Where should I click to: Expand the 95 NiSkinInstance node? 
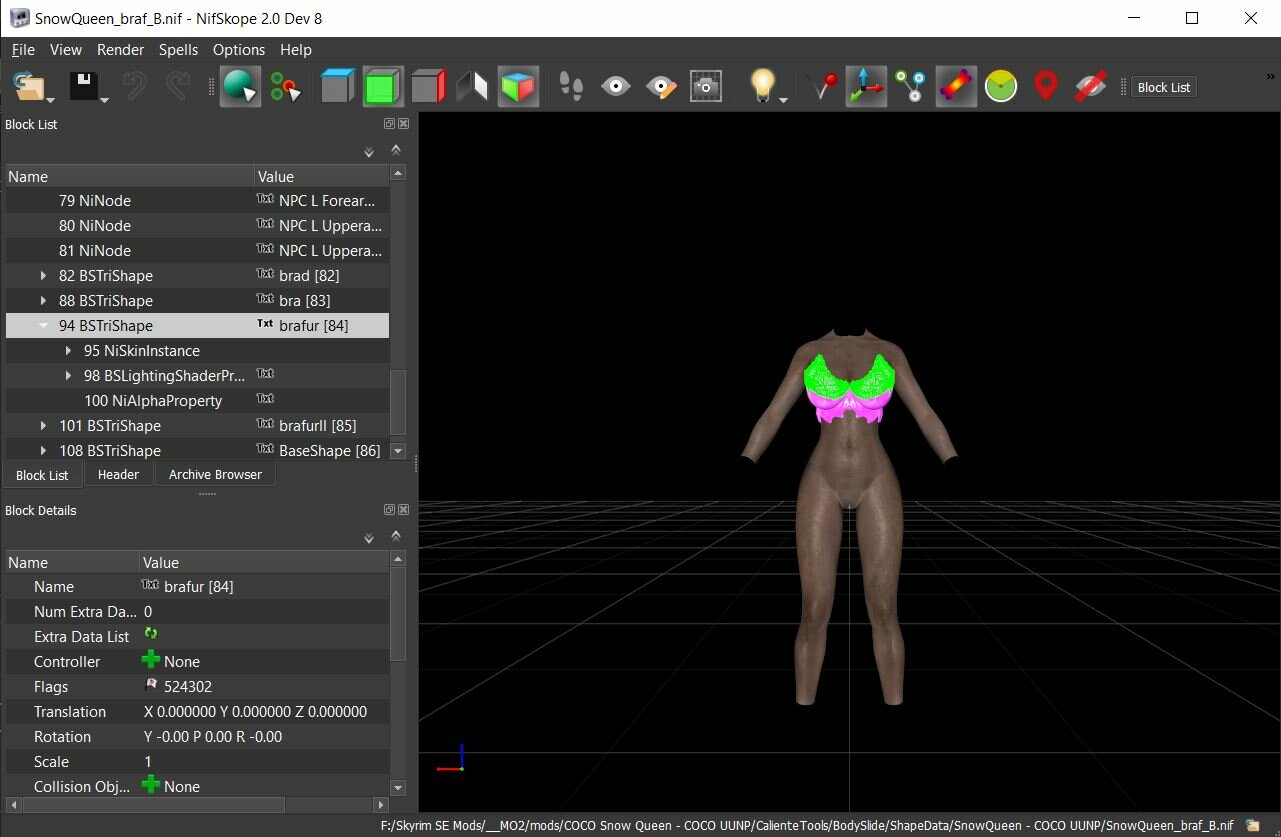(68, 350)
